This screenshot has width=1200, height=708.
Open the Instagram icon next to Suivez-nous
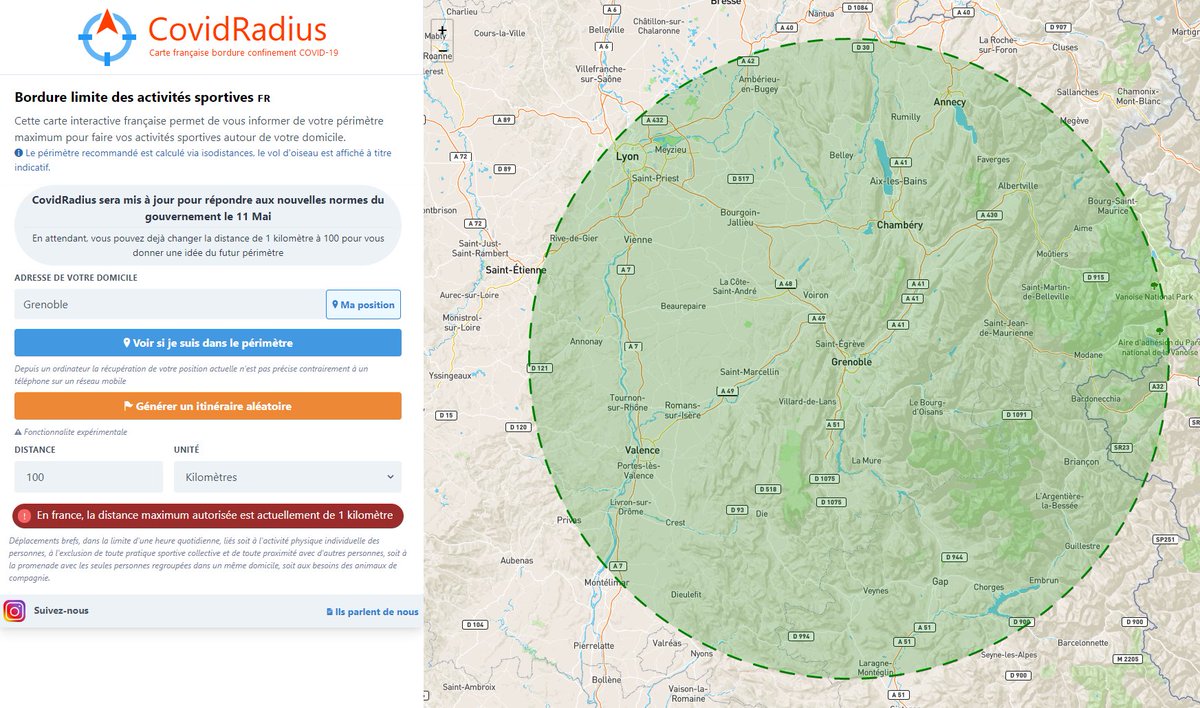(x=14, y=611)
